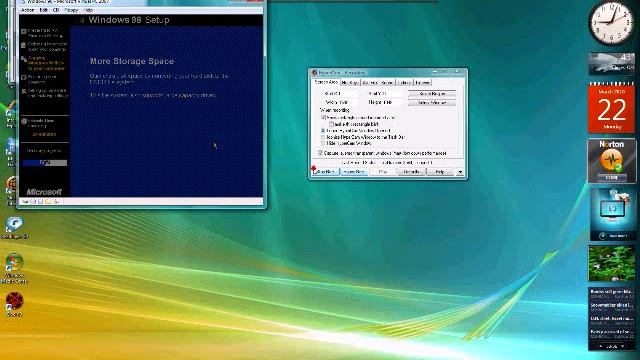This screenshot has height=360, width=640.
Task: Switch to HyperCam Hot Keys tab
Action: point(350,82)
